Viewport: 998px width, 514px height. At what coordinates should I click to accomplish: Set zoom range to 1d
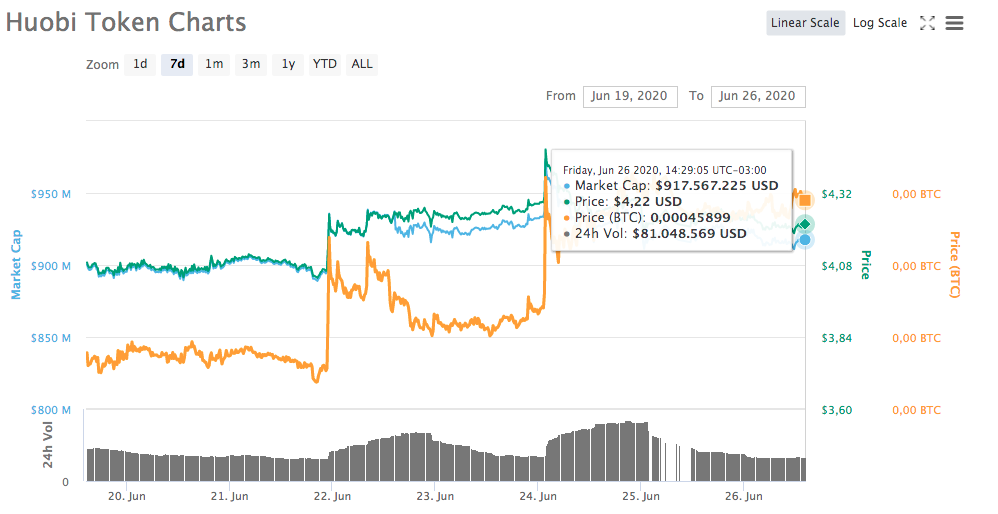pos(140,64)
